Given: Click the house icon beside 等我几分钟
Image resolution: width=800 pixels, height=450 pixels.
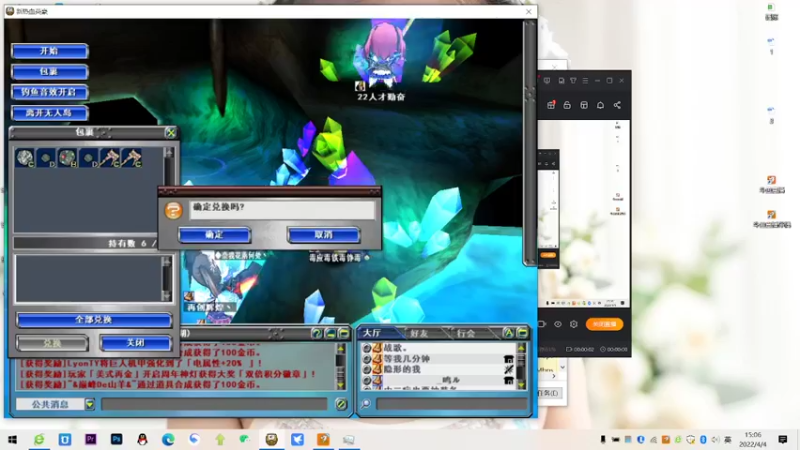Looking at the screenshot, I should click(508, 359).
